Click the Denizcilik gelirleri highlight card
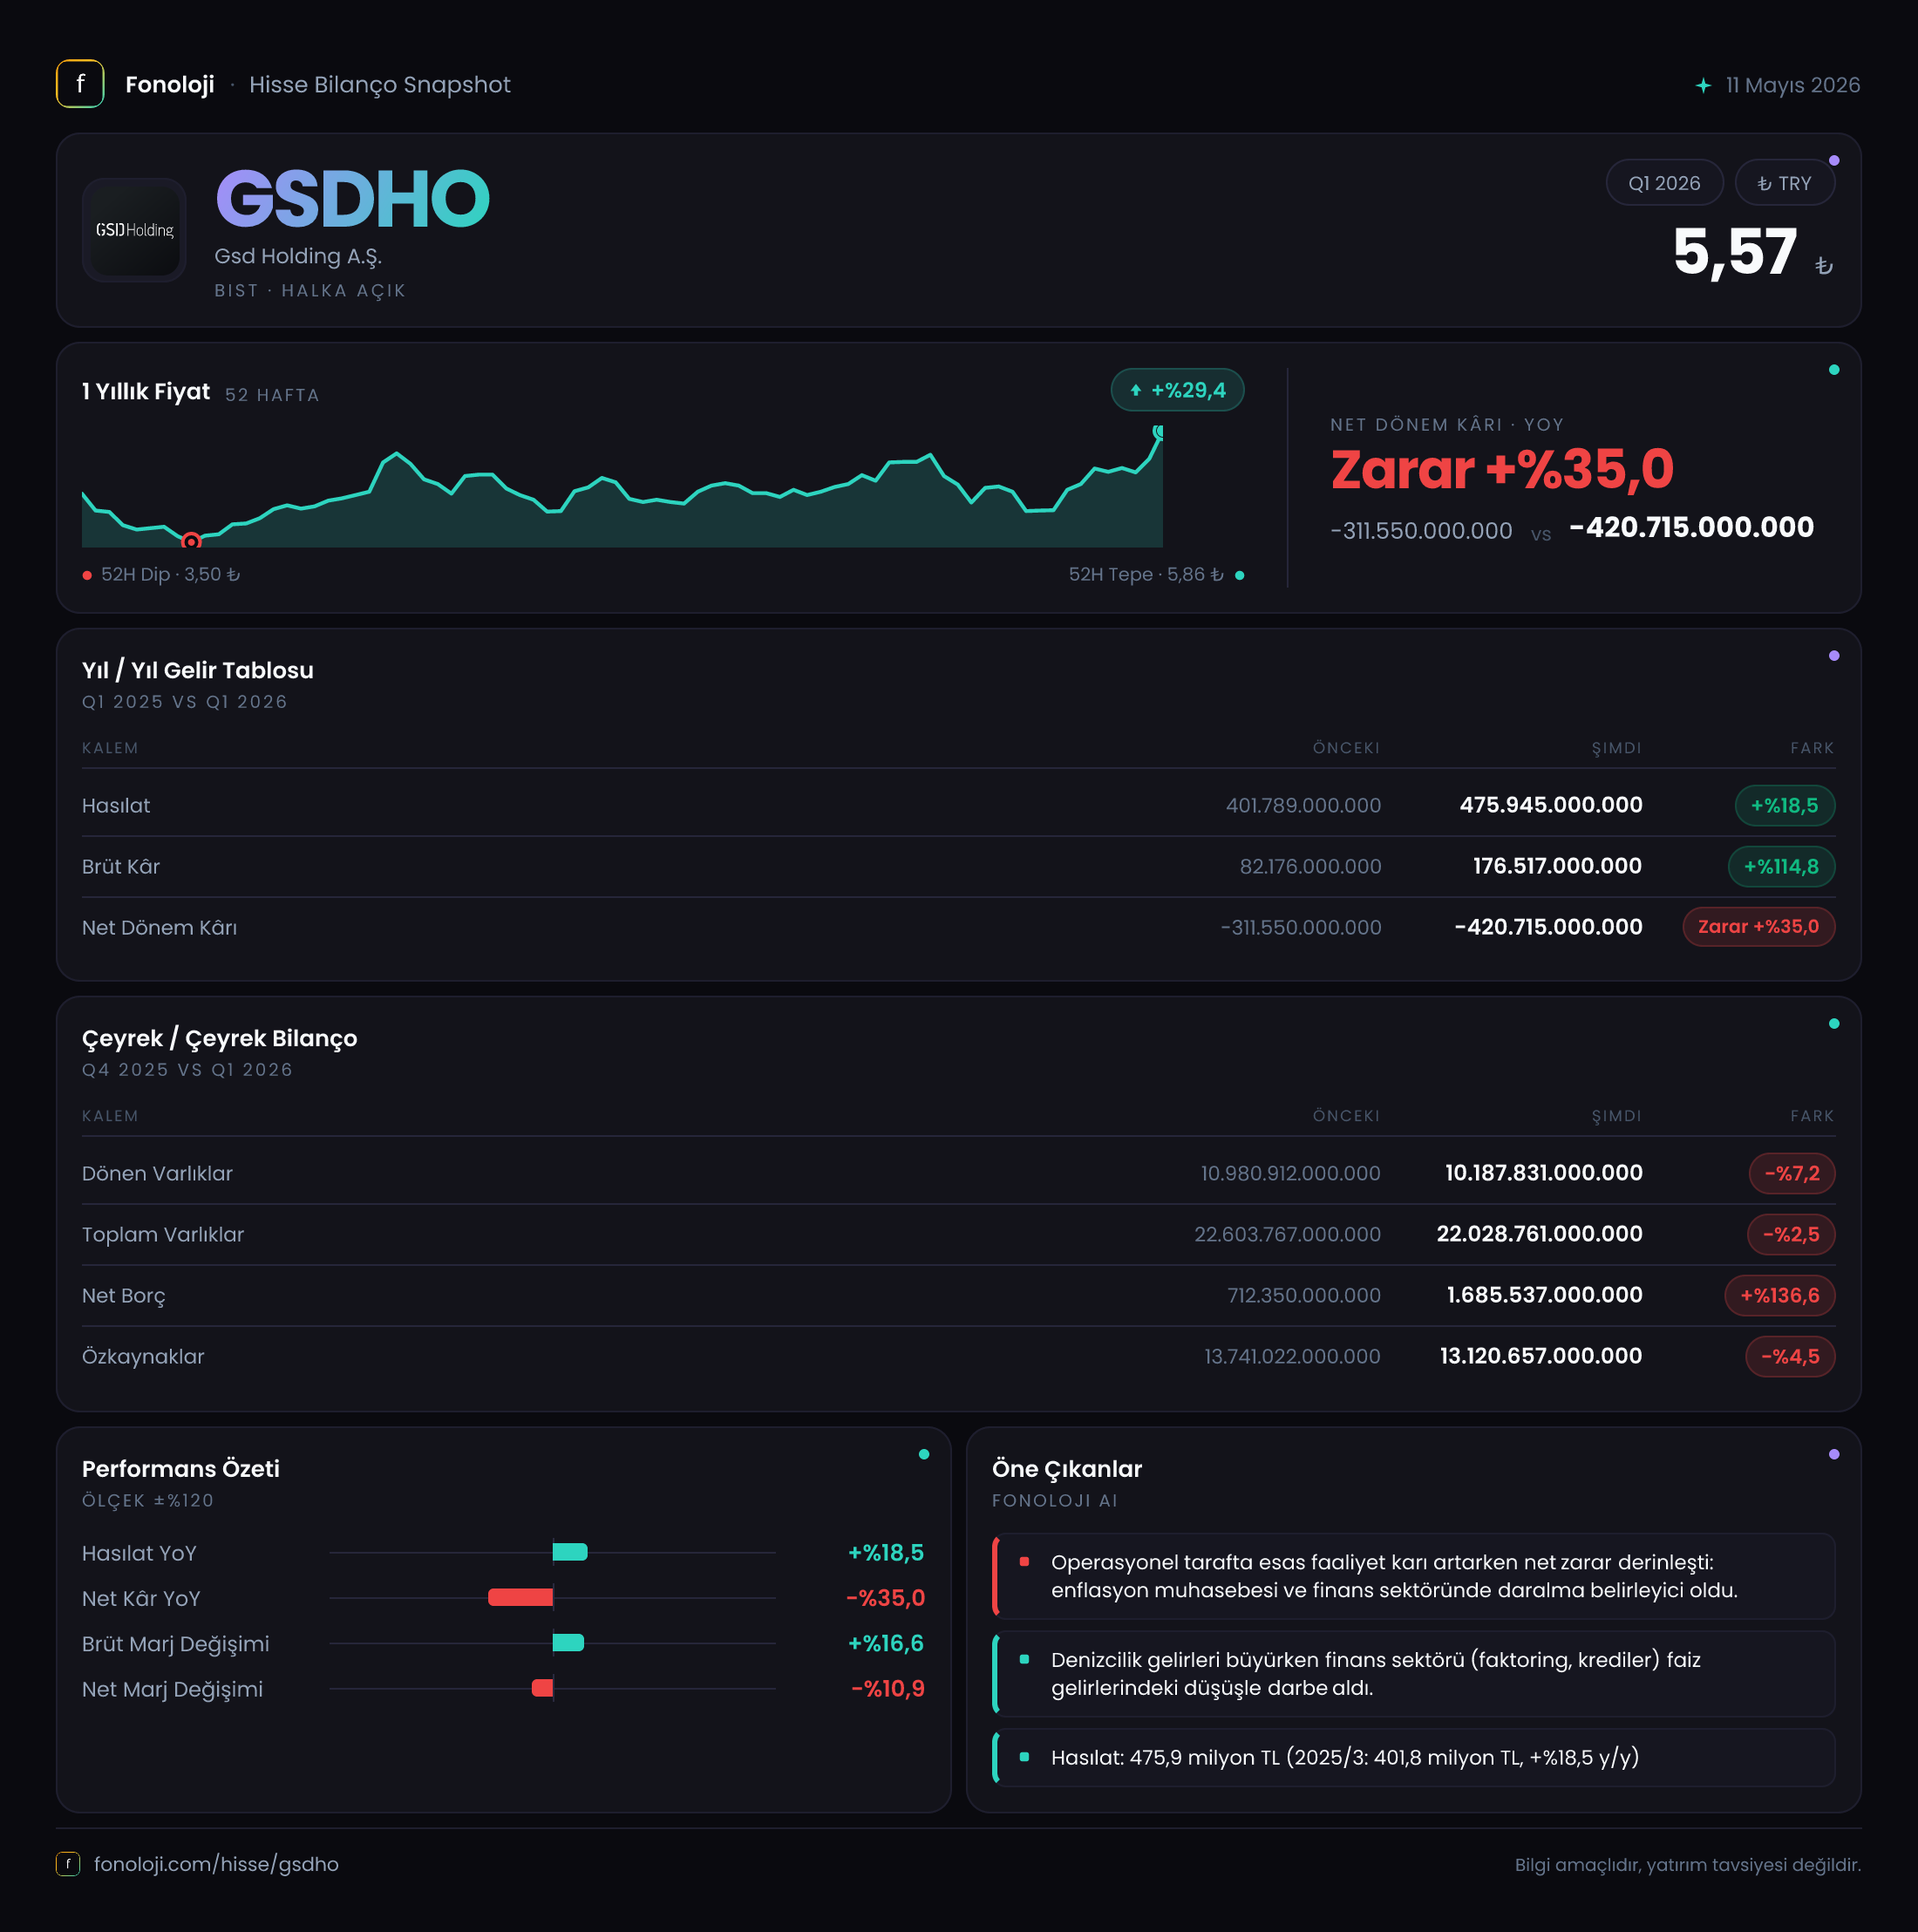This screenshot has width=1918, height=1932. tap(1414, 1674)
